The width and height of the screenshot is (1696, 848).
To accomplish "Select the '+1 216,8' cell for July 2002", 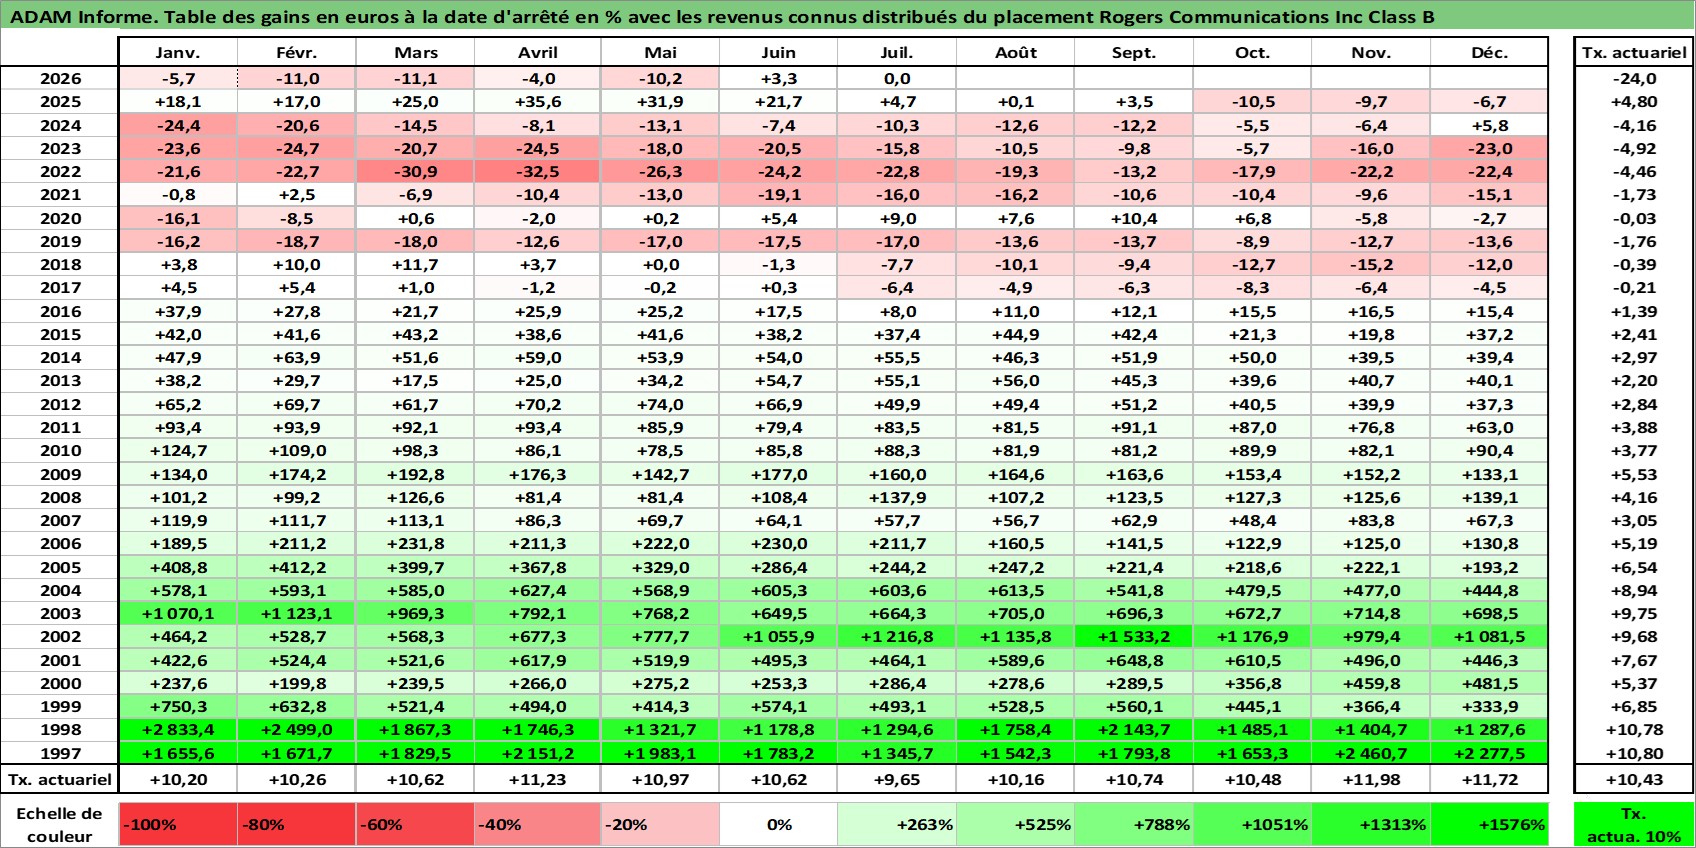I will click(897, 637).
